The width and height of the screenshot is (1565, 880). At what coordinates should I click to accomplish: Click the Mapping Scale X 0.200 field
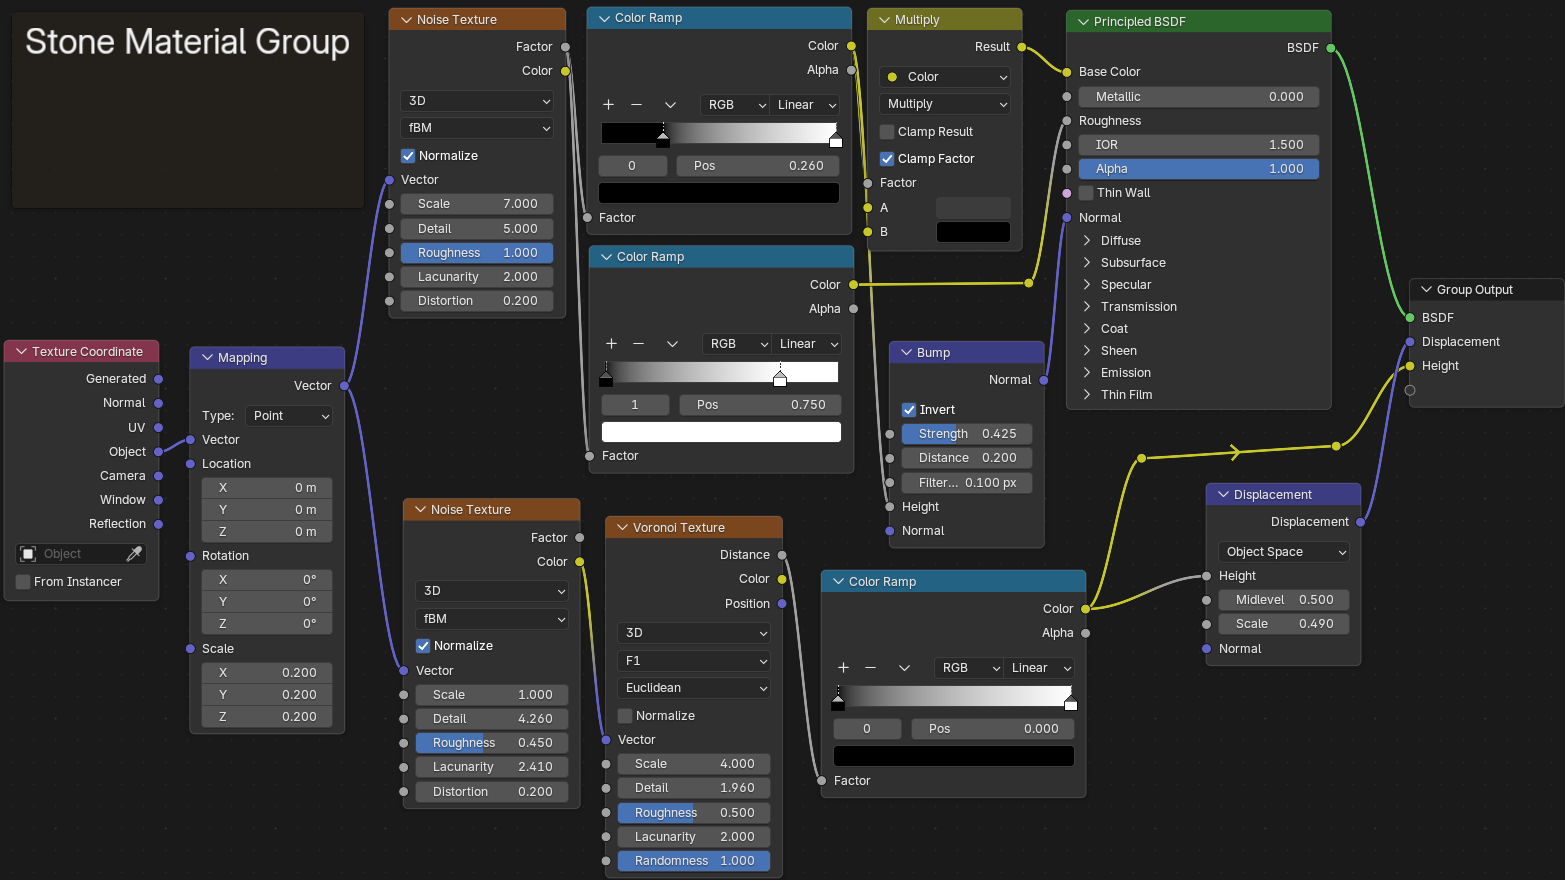267,673
